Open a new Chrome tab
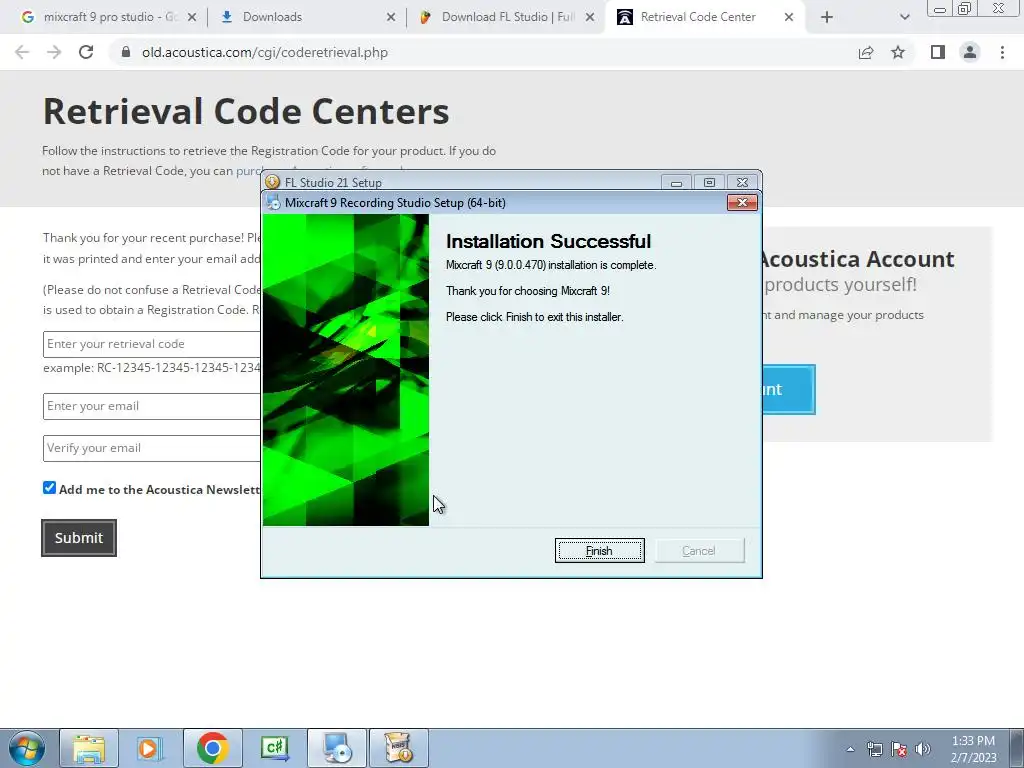The image size is (1024, 768). (x=827, y=18)
